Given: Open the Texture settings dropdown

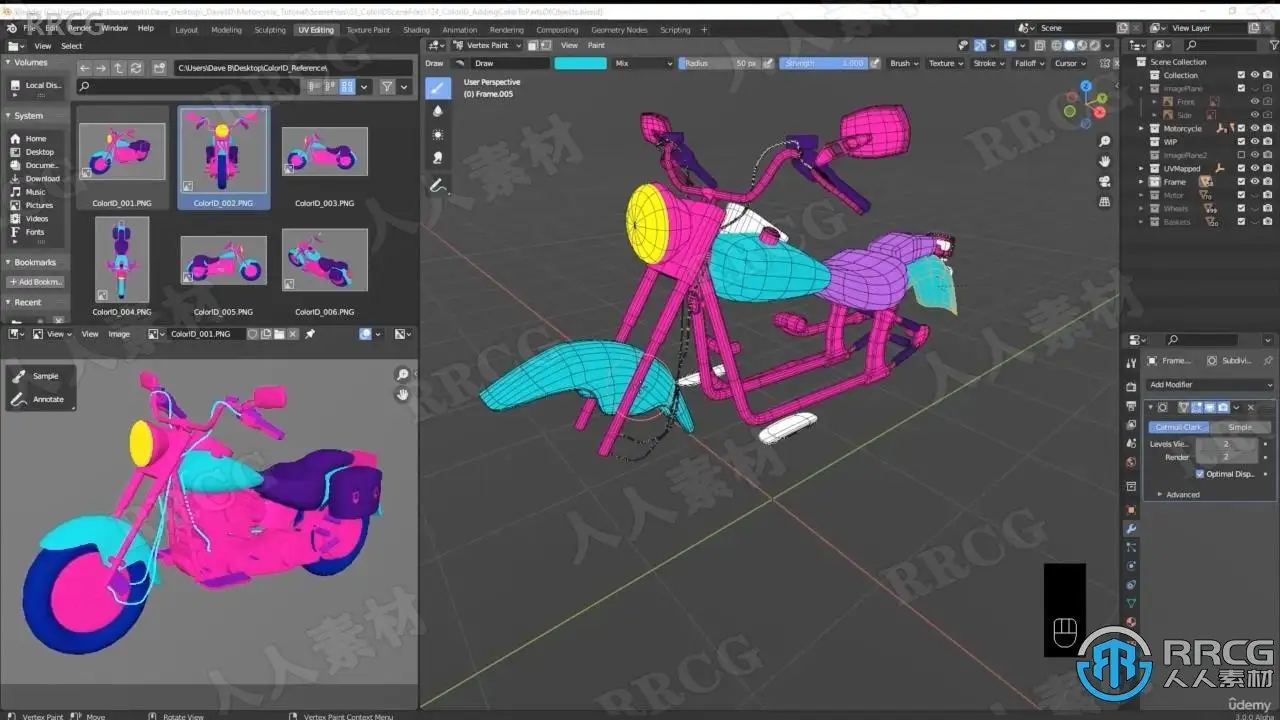Looking at the screenshot, I should 945,63.
